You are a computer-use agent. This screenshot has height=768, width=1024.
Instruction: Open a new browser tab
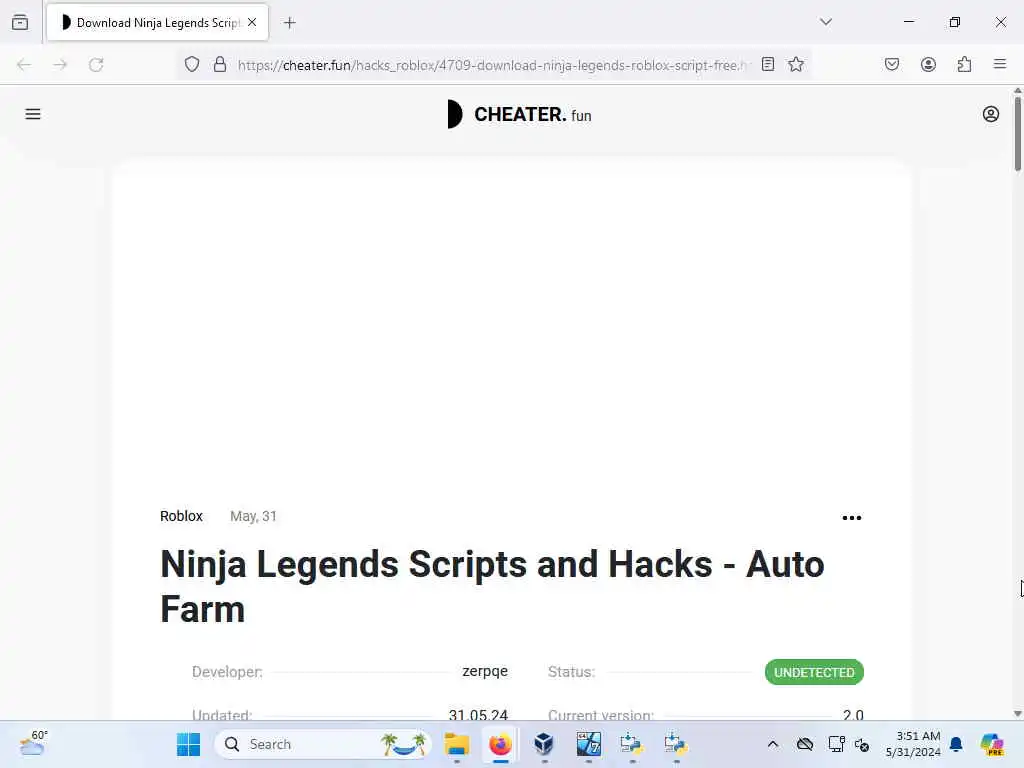(x=290, y=23)
